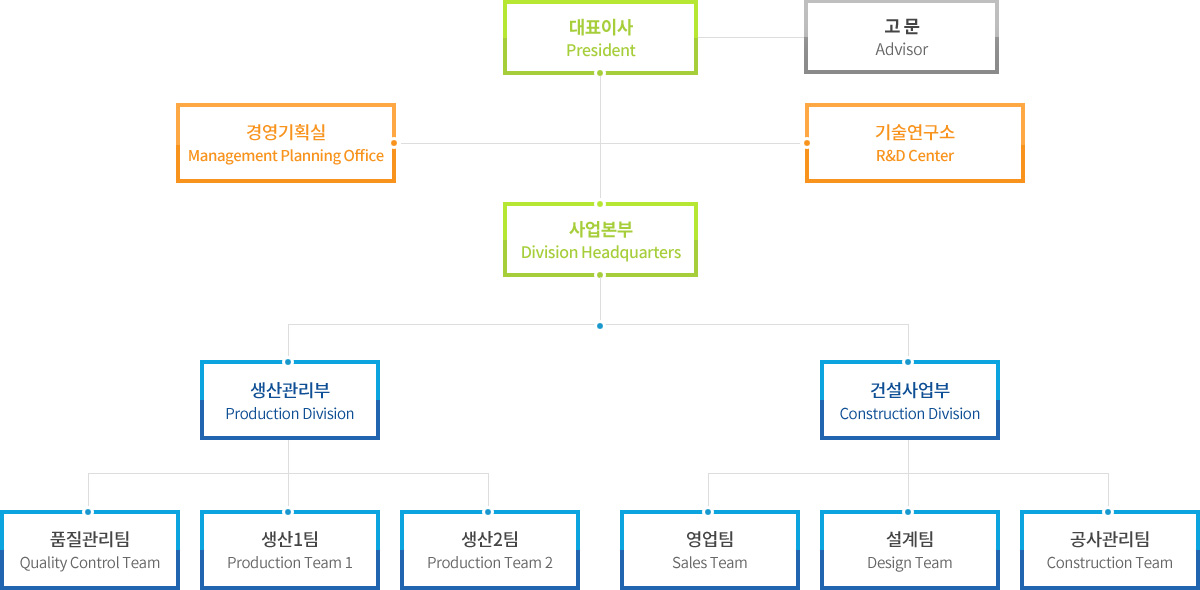The height and width of the screenshot is (590, 1200).
Task: Select the Sales Team box
Action: pyautogui.click(x=710, y=550)
